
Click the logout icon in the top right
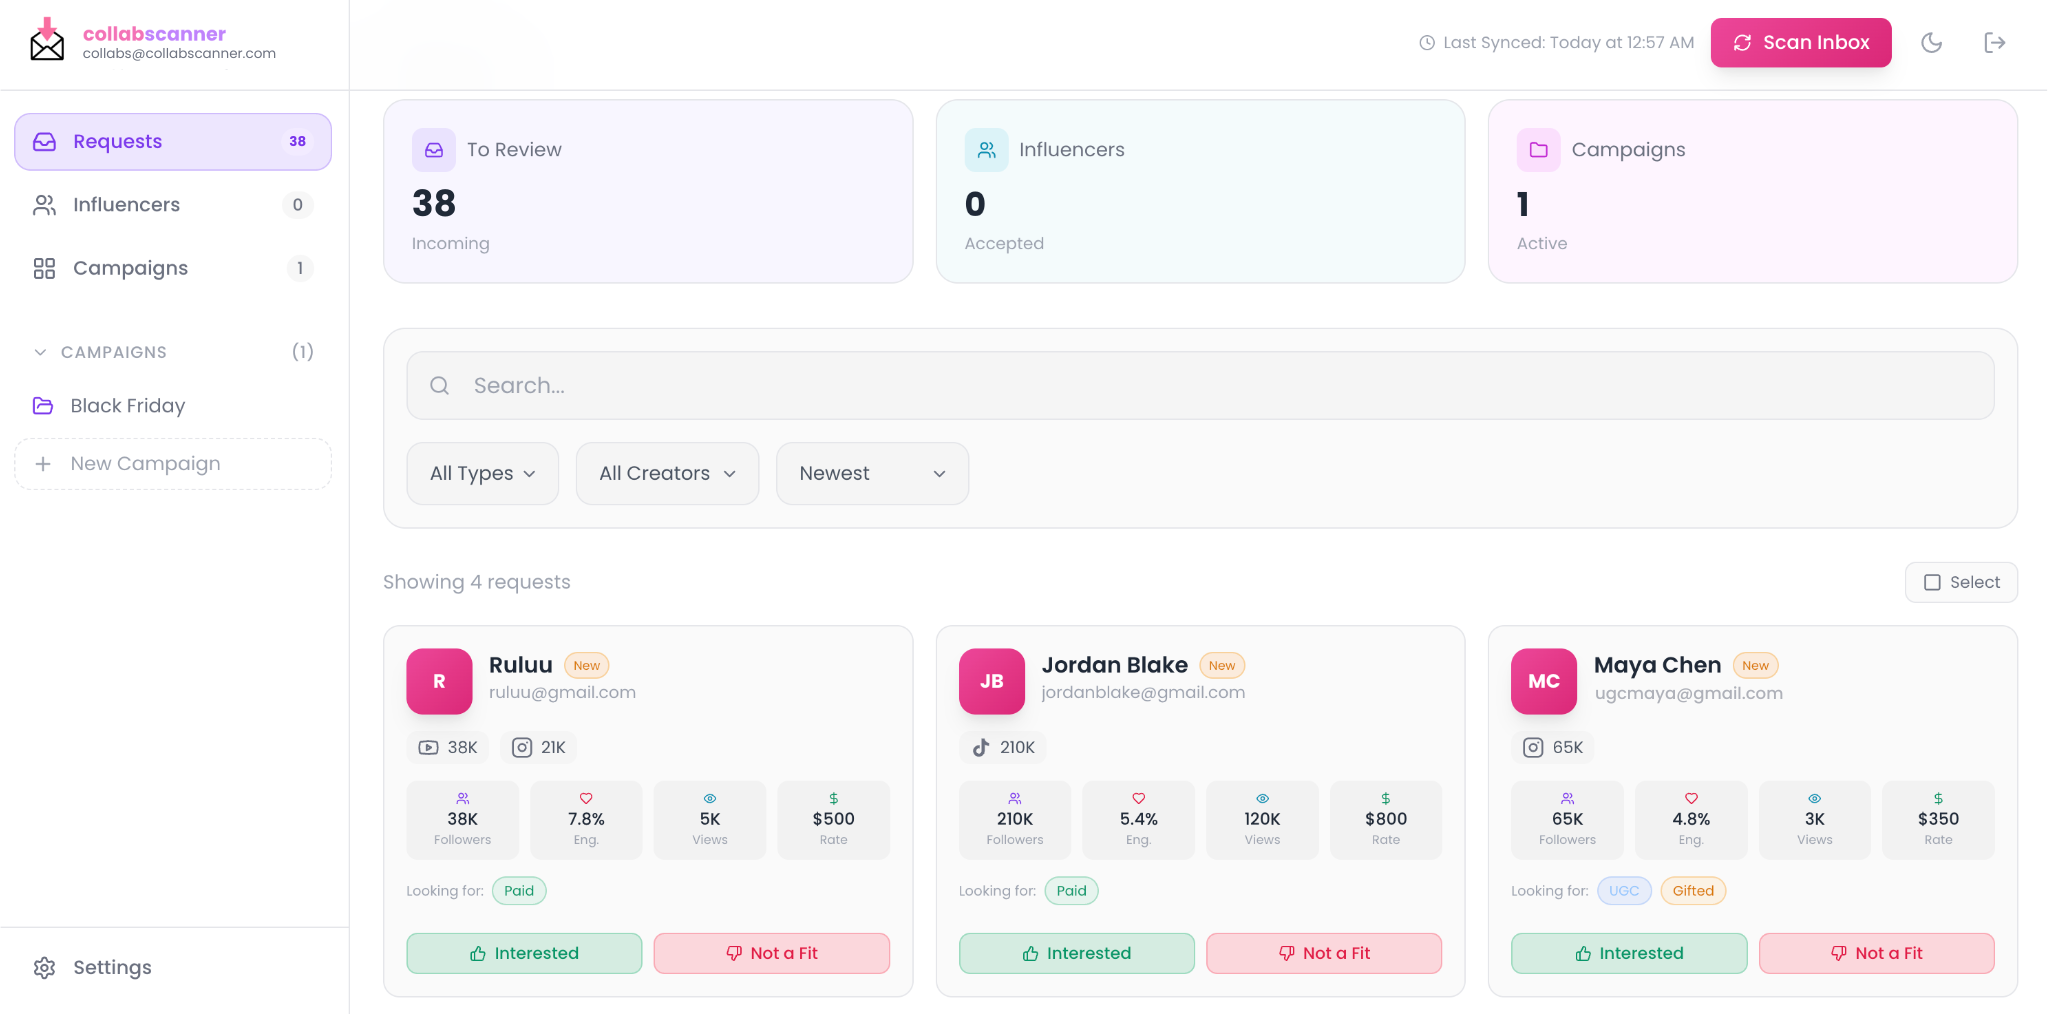[x=1995, y=42]
